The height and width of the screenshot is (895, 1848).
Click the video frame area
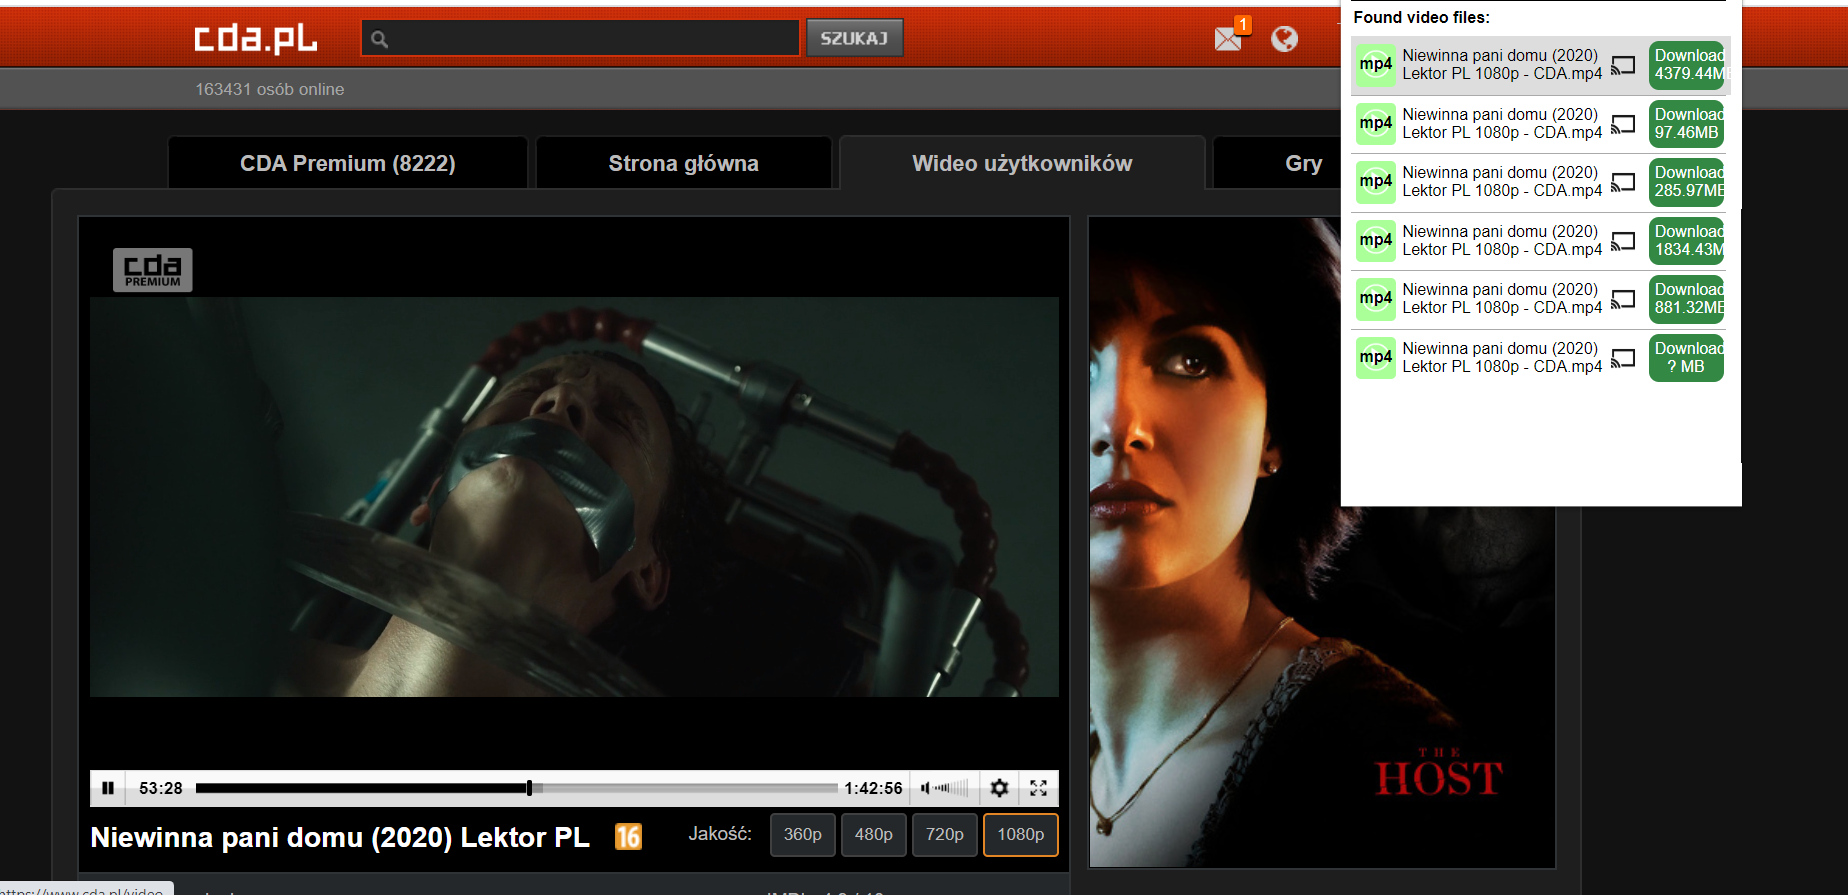coord(574,496)
